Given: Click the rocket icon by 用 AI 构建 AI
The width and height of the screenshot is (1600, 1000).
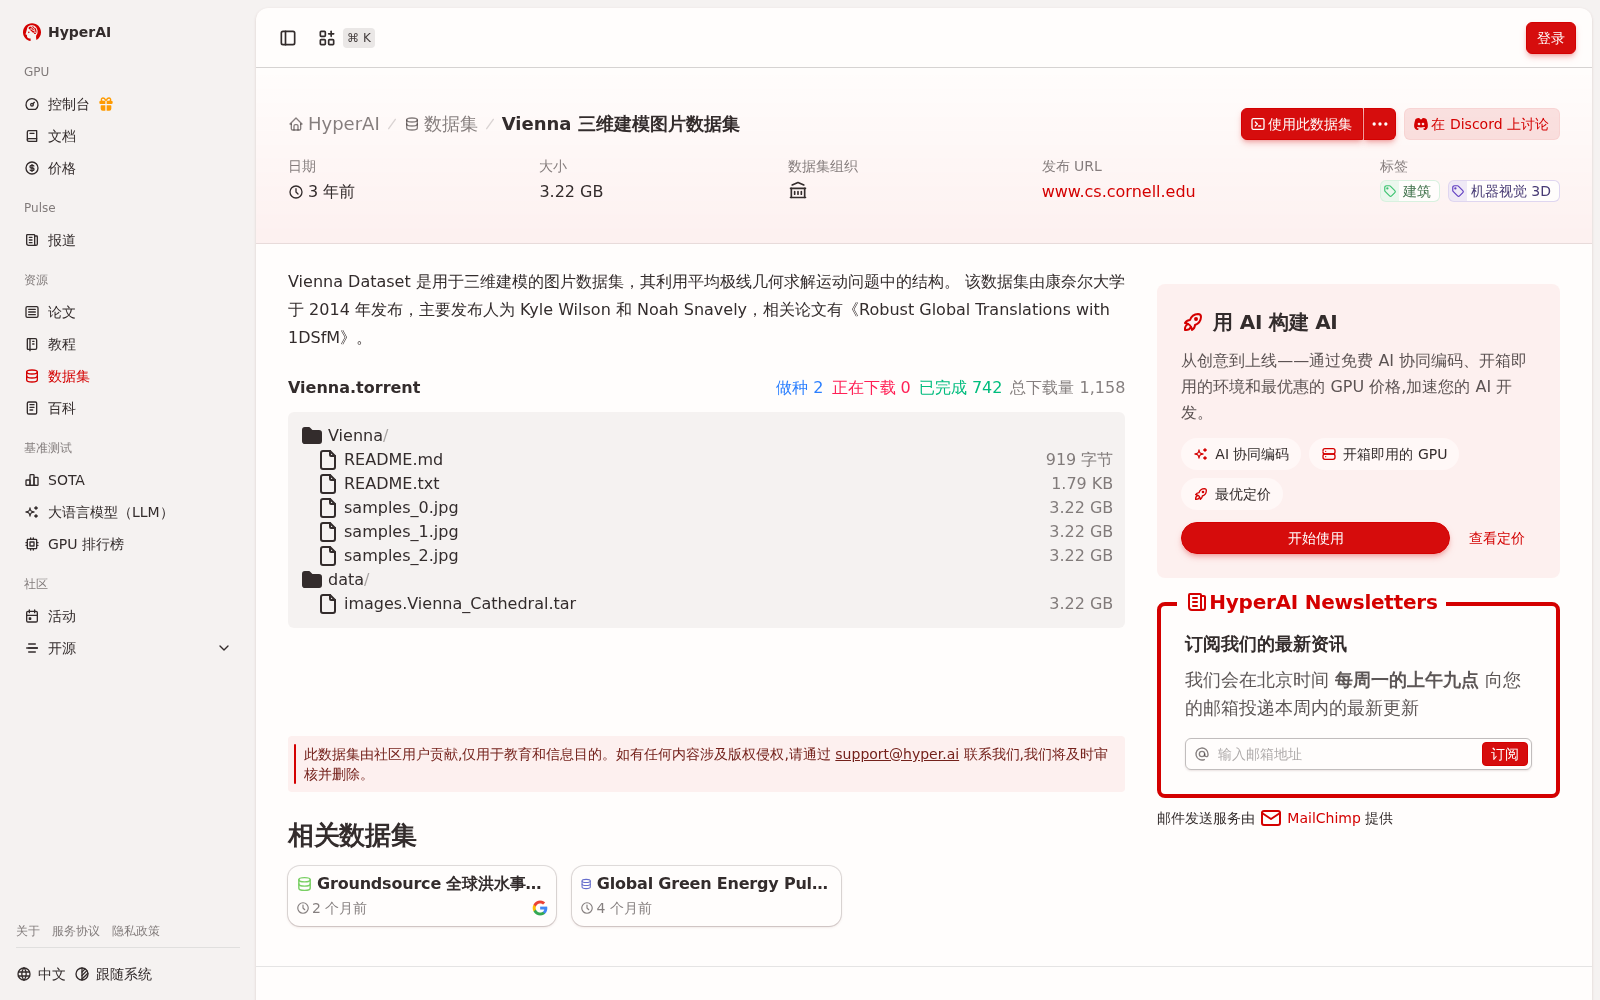Looking at the screenshot, I should (x=1193, y=322).
